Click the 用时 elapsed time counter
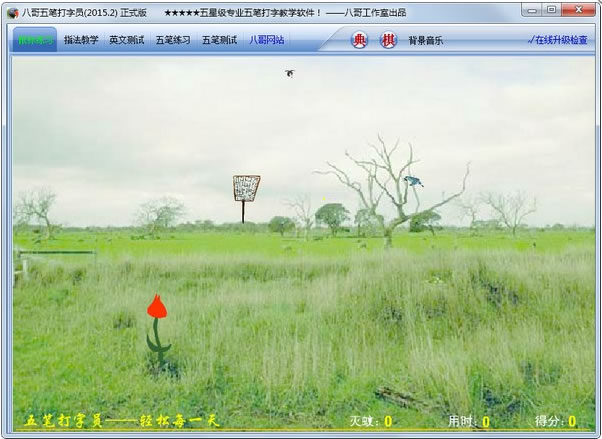 [x=468, y=422]
